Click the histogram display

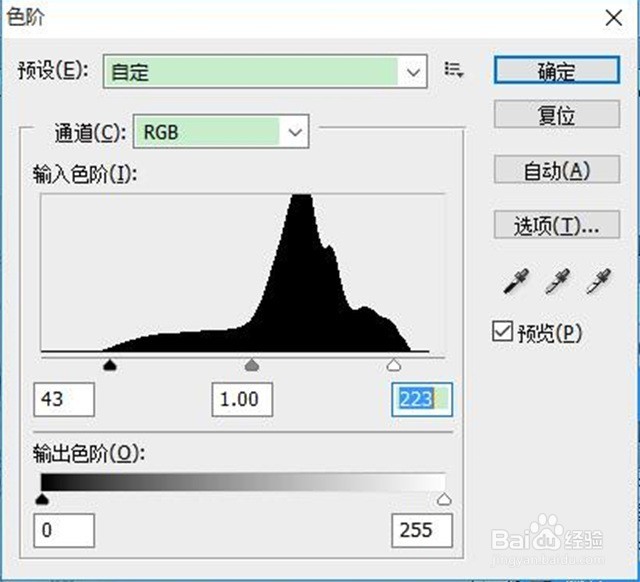[x=243, y=273]
